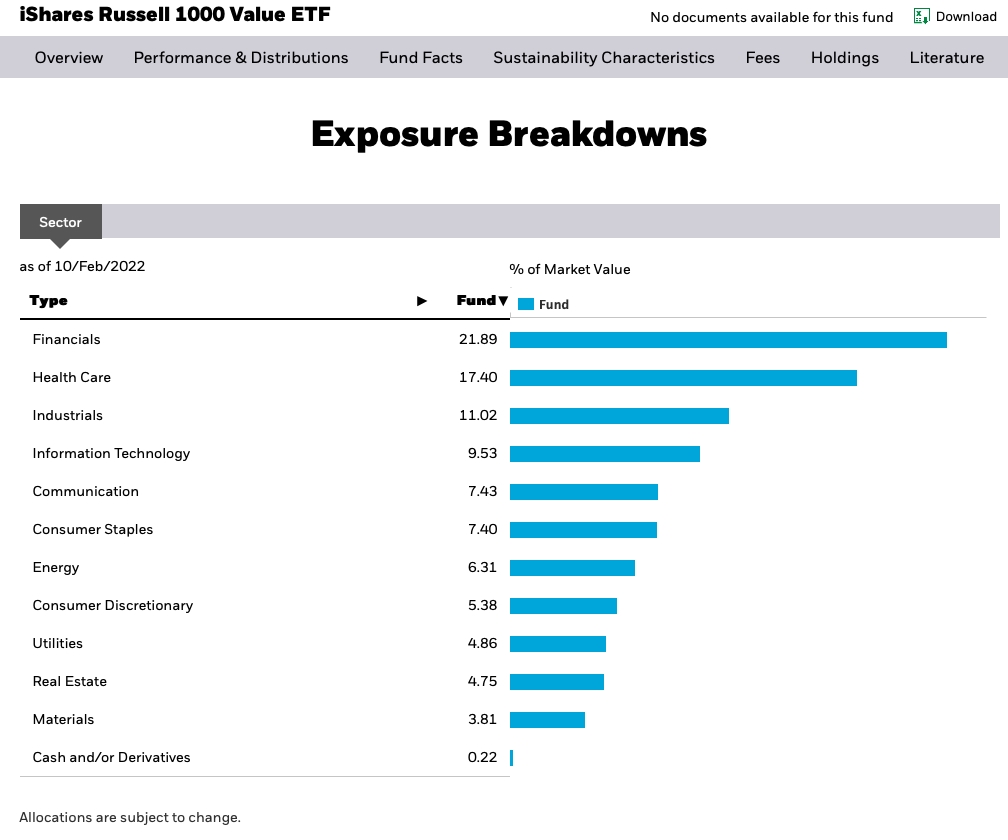Click the Real Estate row label
1008x840 pixels.
(69, 681)
